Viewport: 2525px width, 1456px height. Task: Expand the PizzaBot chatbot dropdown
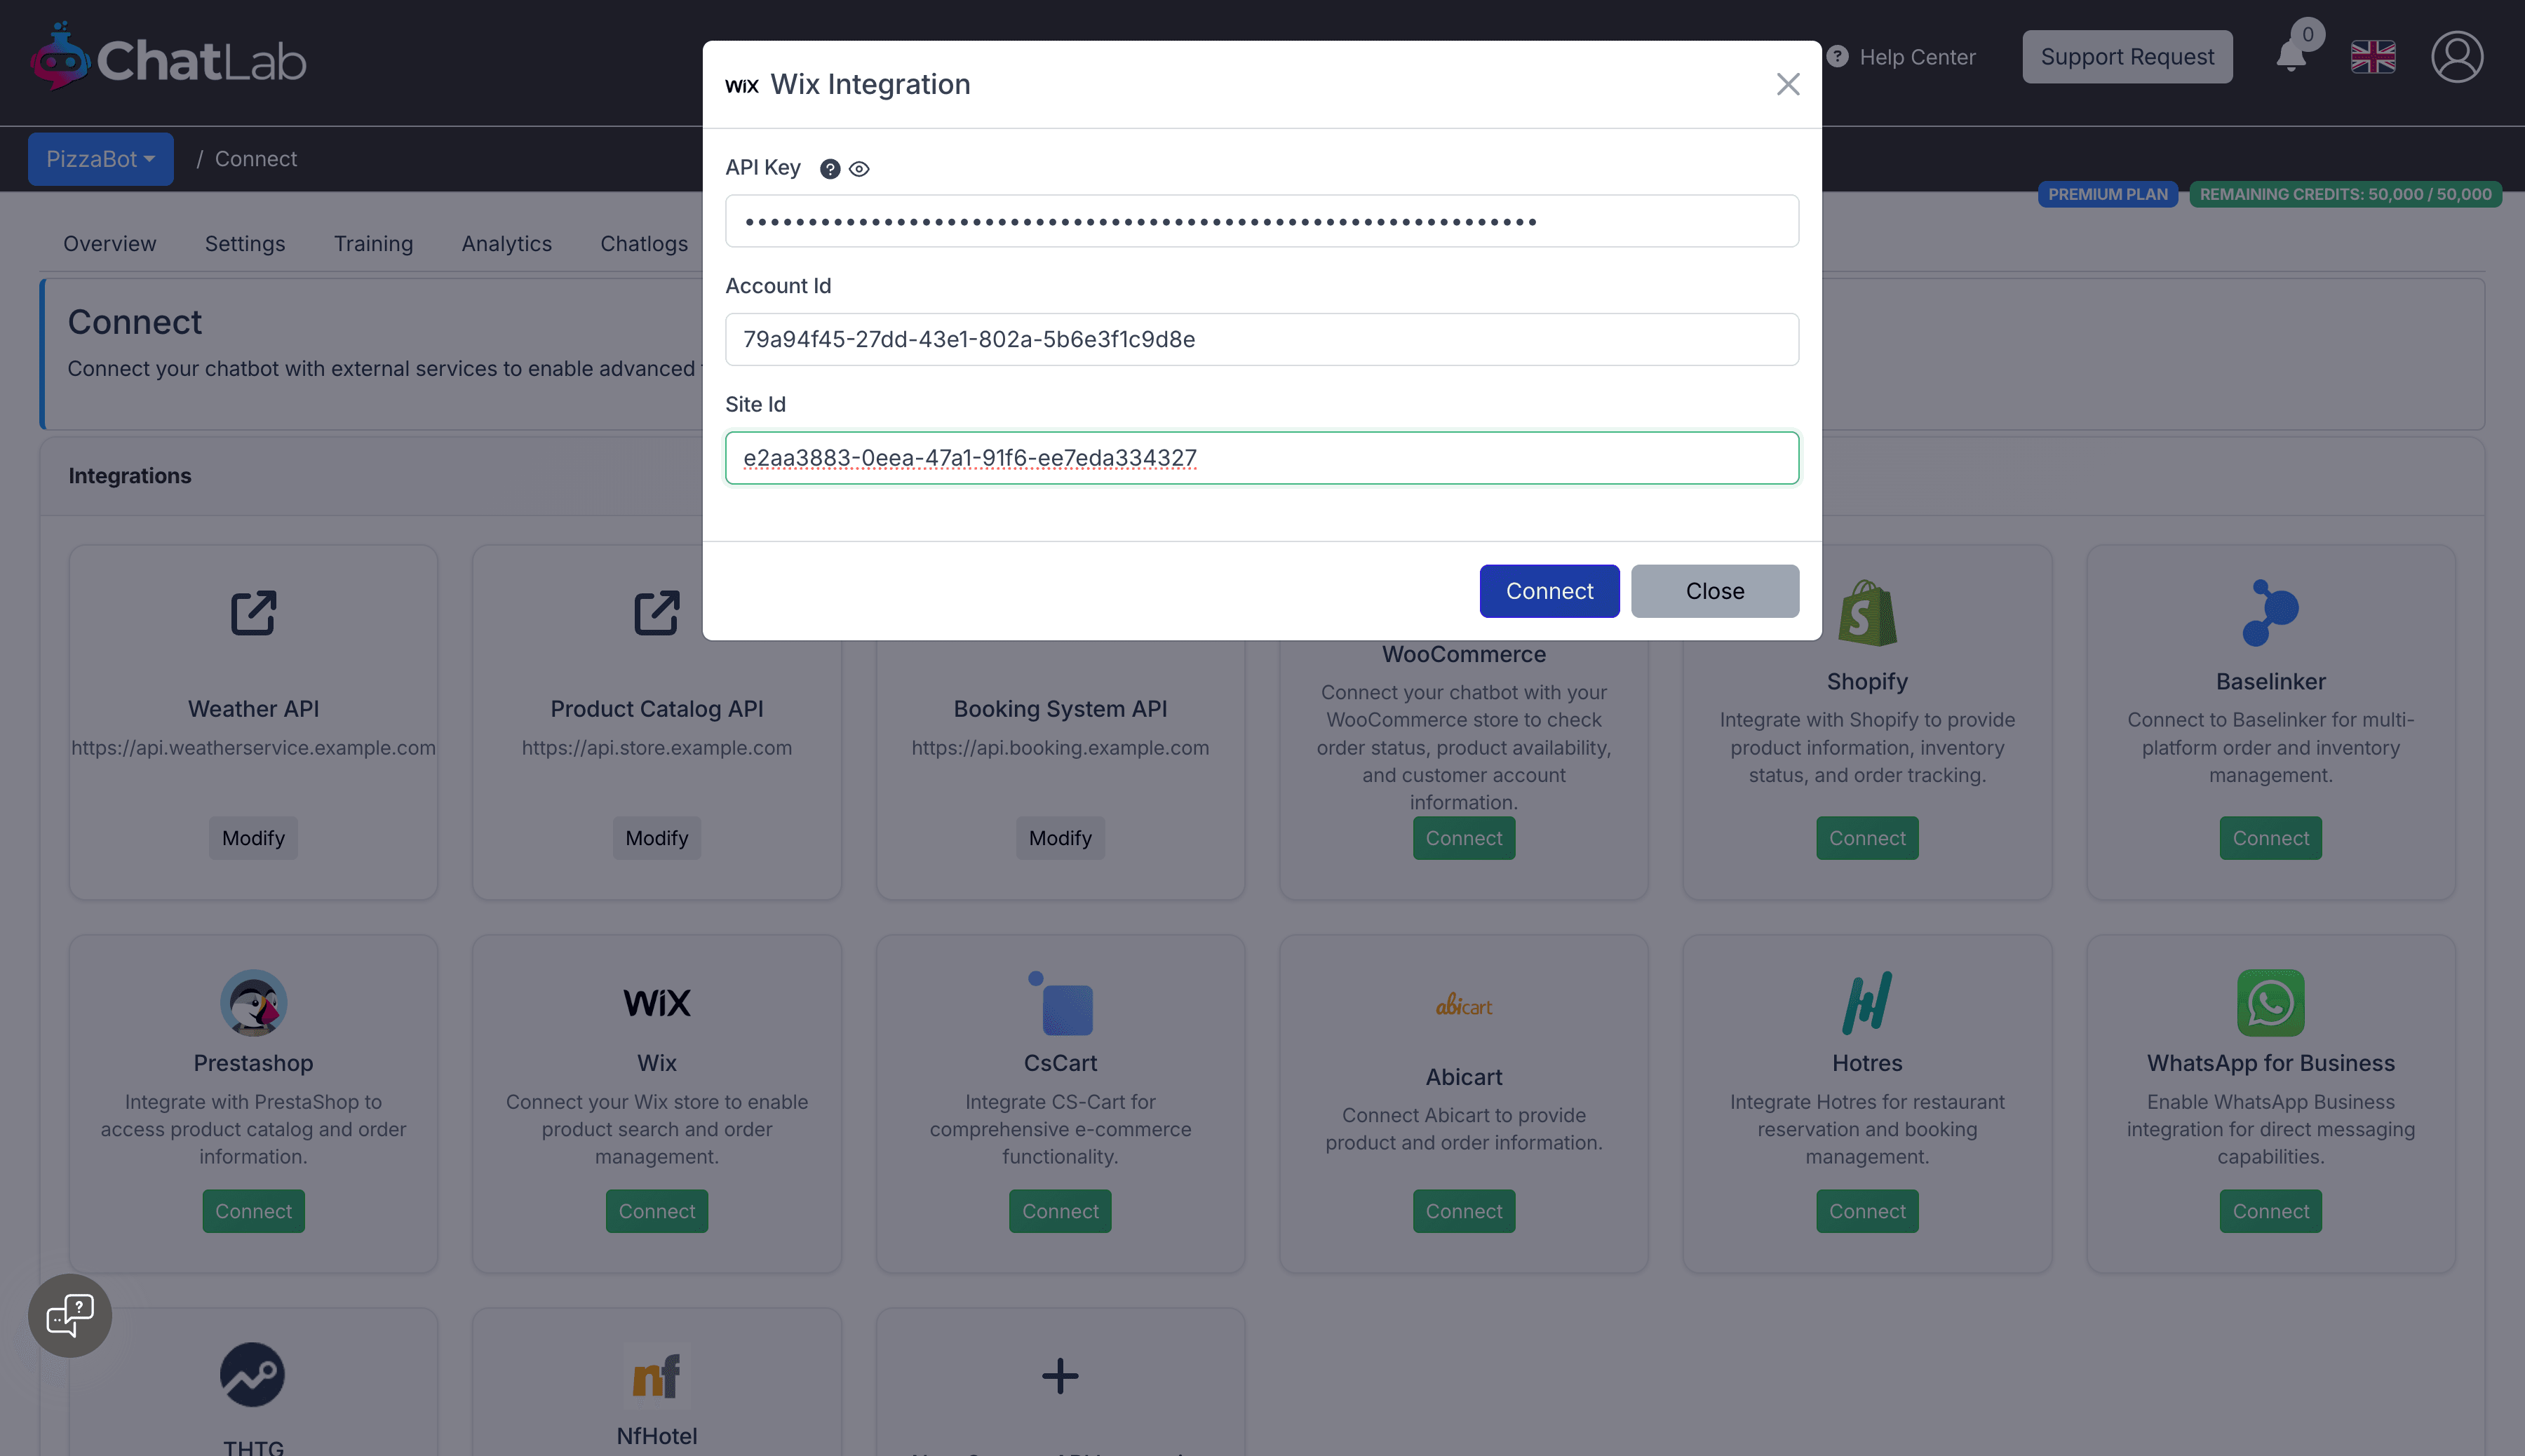click(100, 159)
